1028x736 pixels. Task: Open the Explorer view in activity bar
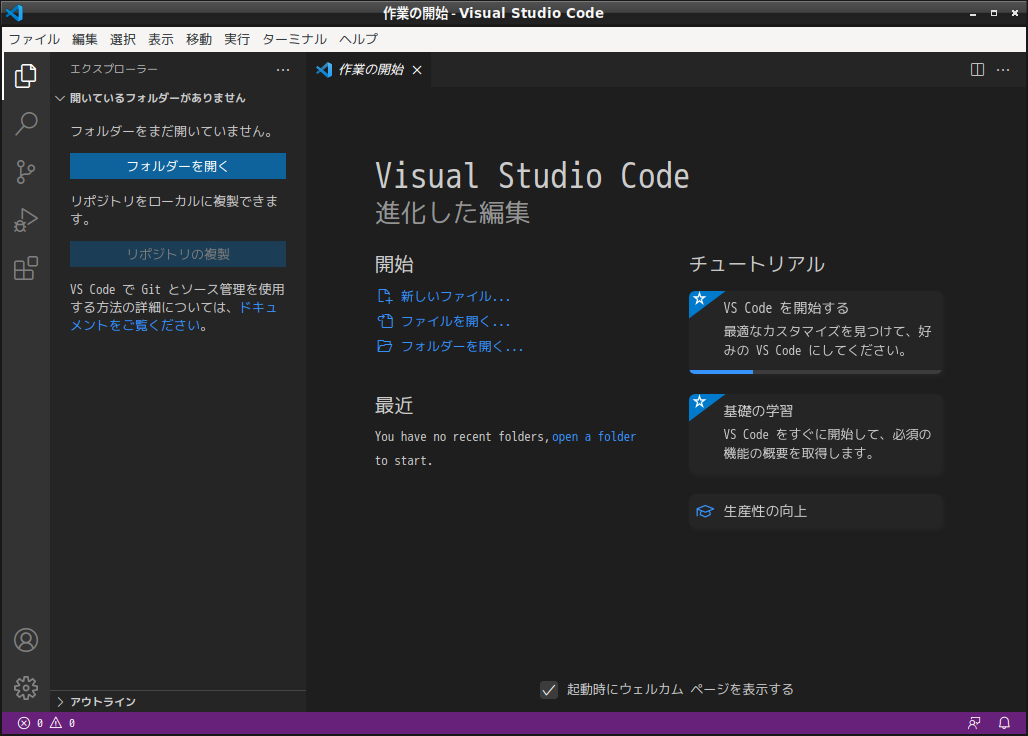point(26,76)
